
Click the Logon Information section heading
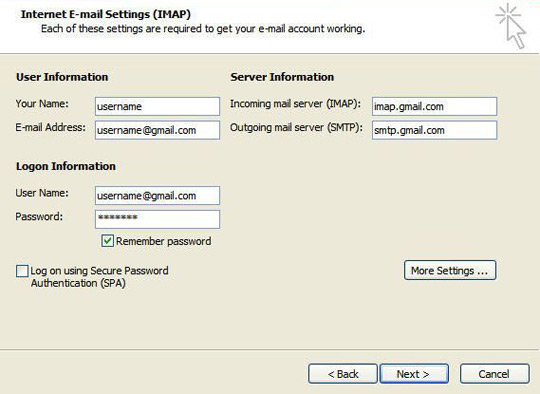[x=66, y=166]
